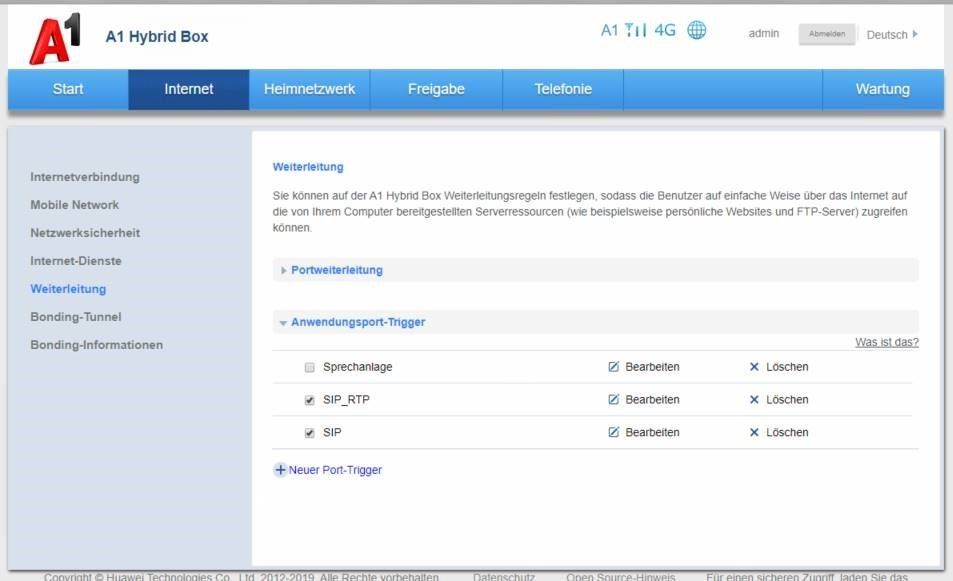The height and width of the screenshot is (581, 953).
Task: Switch to the Heimnetzwerk tab
Action: tap(309, 89)
